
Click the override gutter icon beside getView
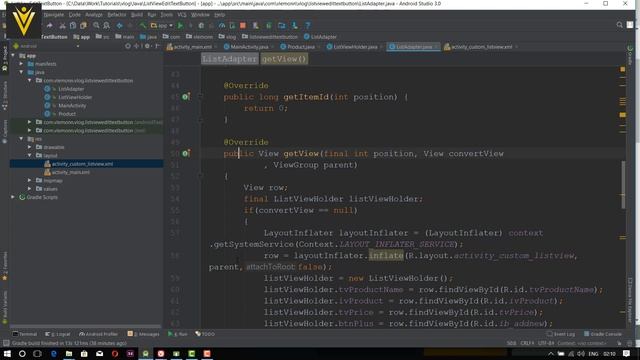point(186,153)
